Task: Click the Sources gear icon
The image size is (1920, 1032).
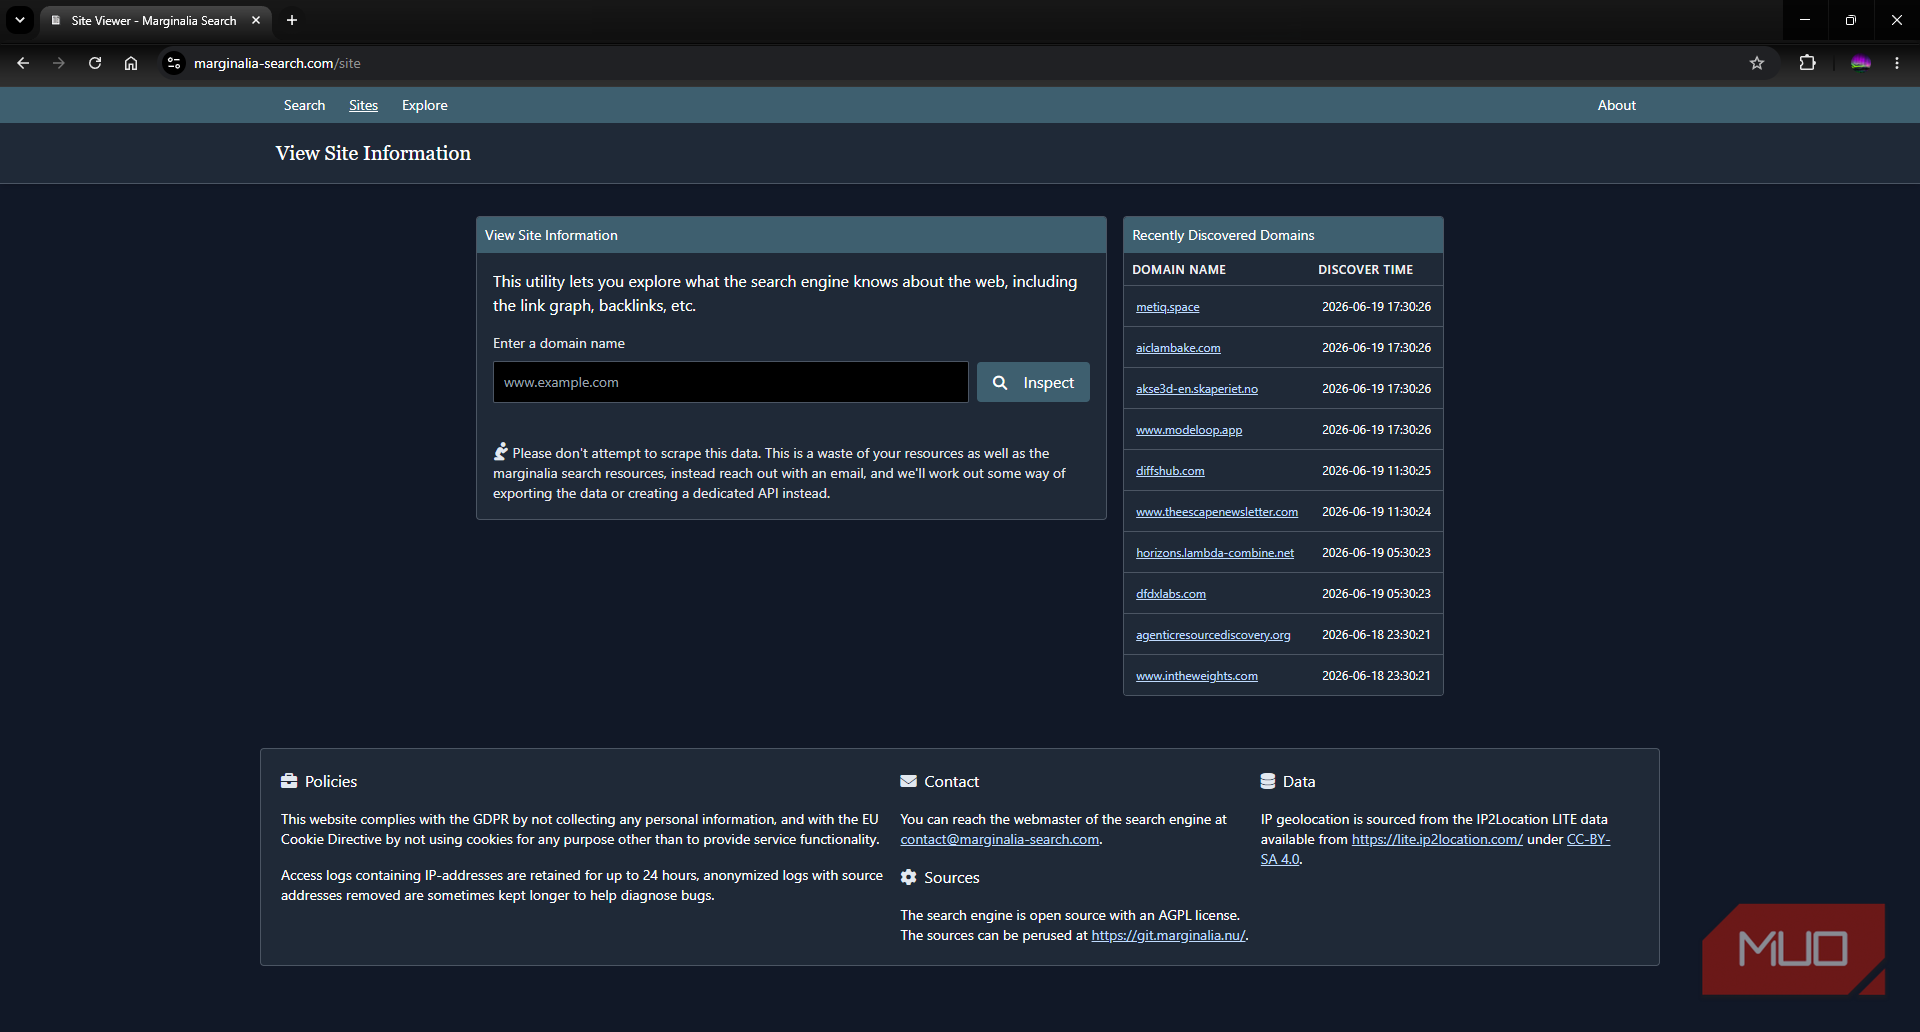Action: 908,877
